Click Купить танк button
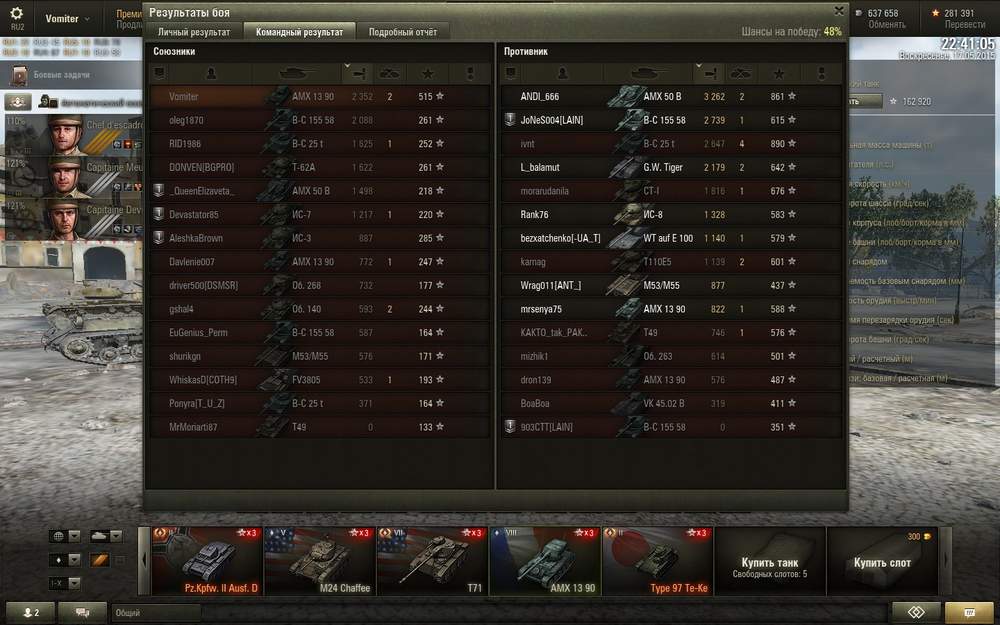This screenshot has height=625, width=1000. pyautogui.click(x=770, y=561)
